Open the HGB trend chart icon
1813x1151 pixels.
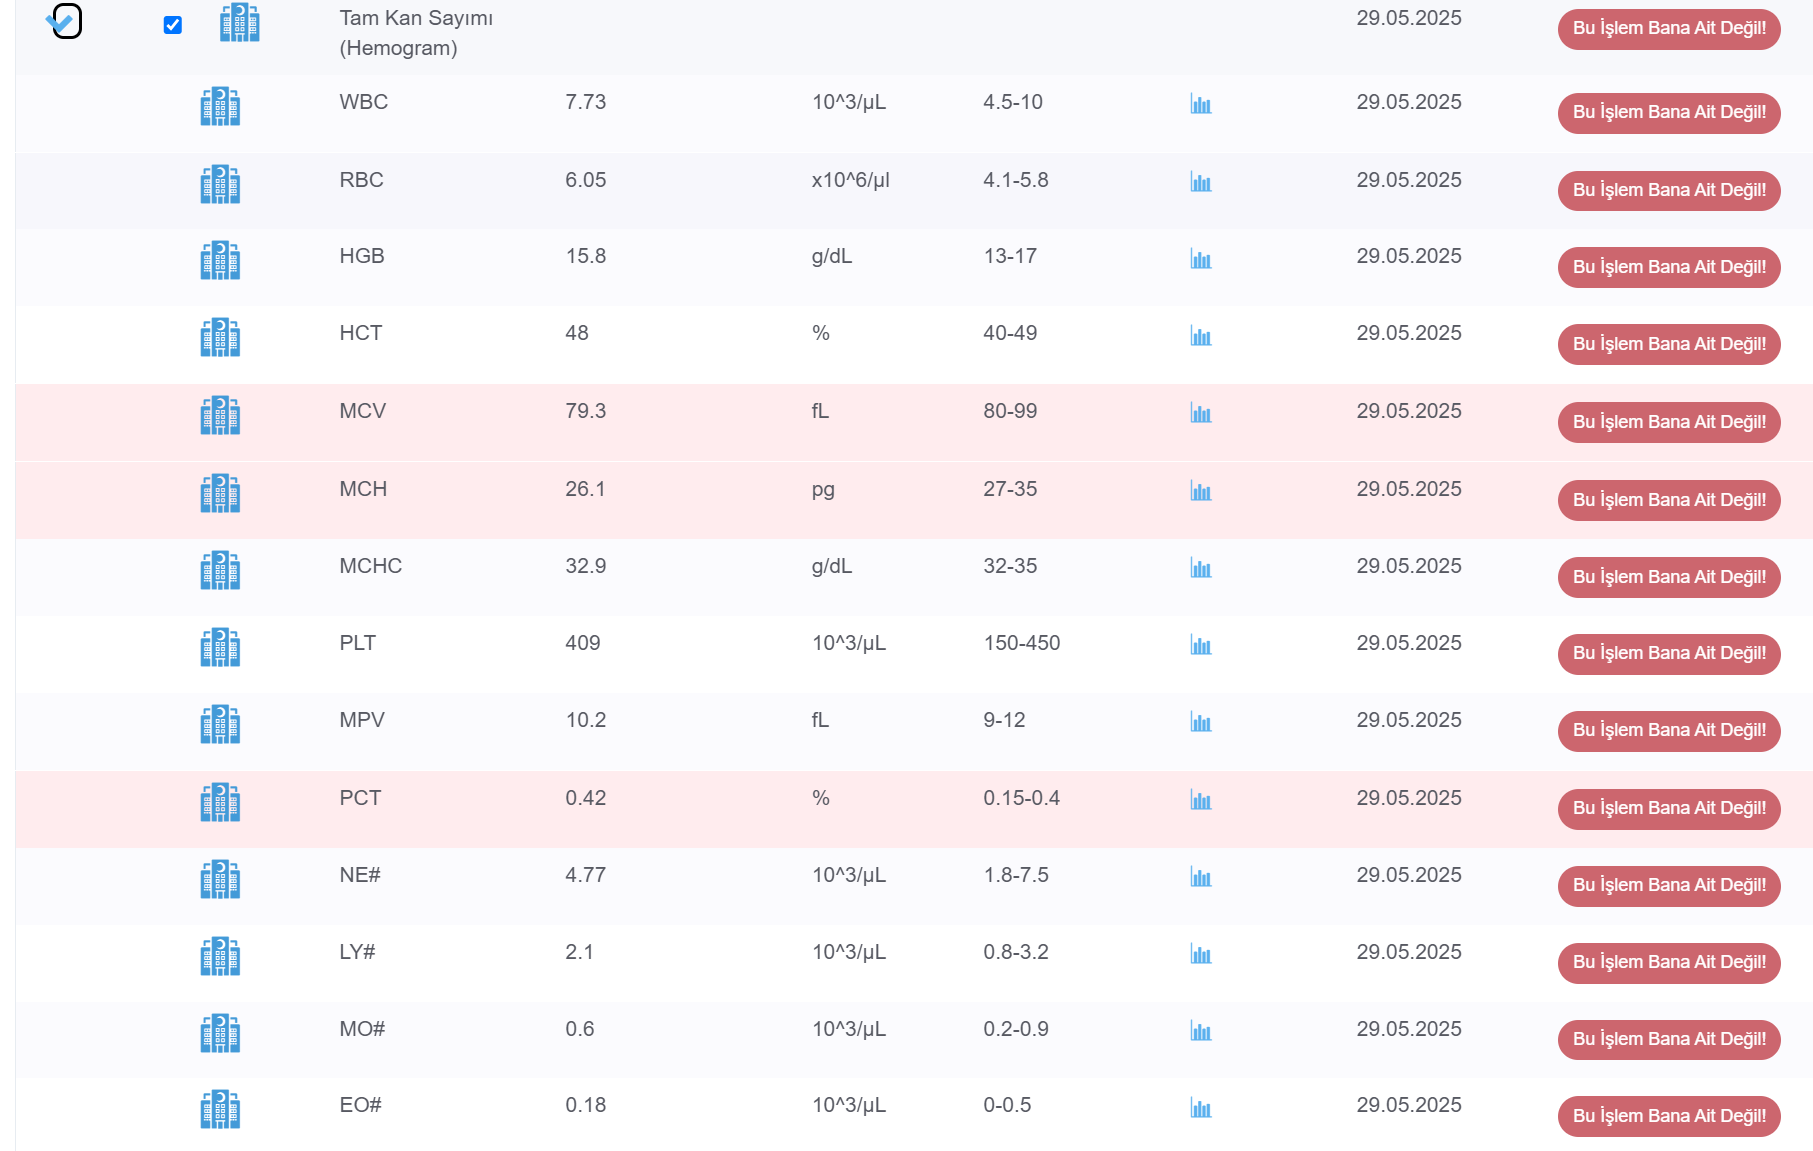[x=1201, y=259]
